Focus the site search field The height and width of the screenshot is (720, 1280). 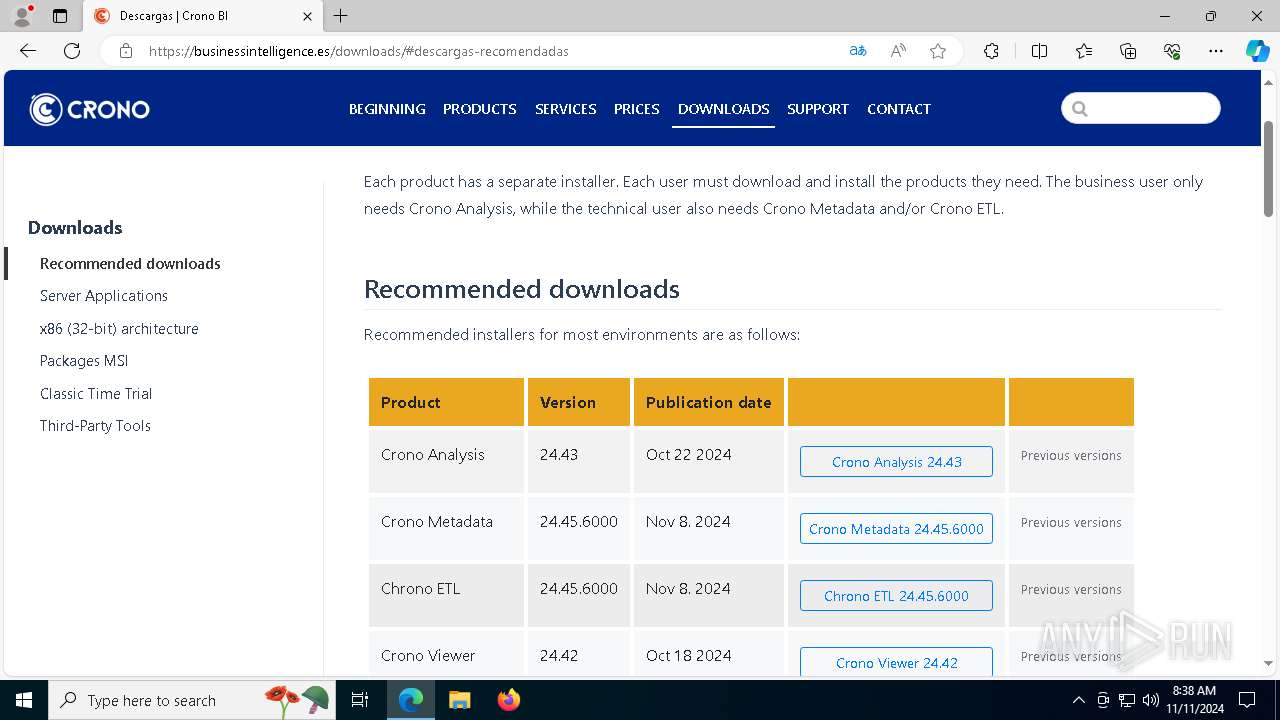[1141, 108]
